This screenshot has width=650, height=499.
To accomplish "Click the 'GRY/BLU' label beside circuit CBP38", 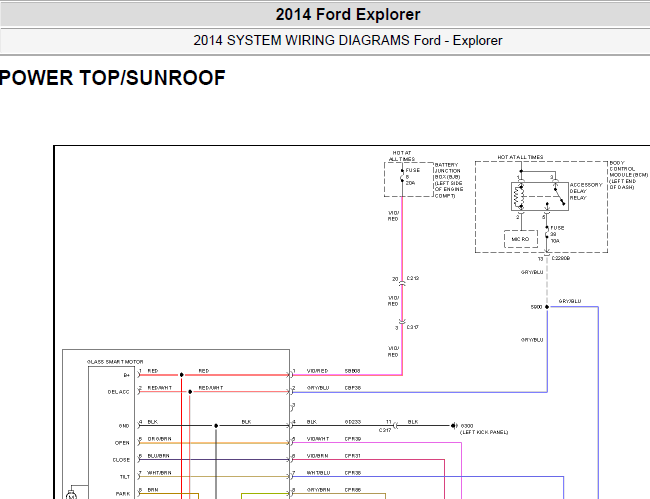I will click(x=318, y=388).
